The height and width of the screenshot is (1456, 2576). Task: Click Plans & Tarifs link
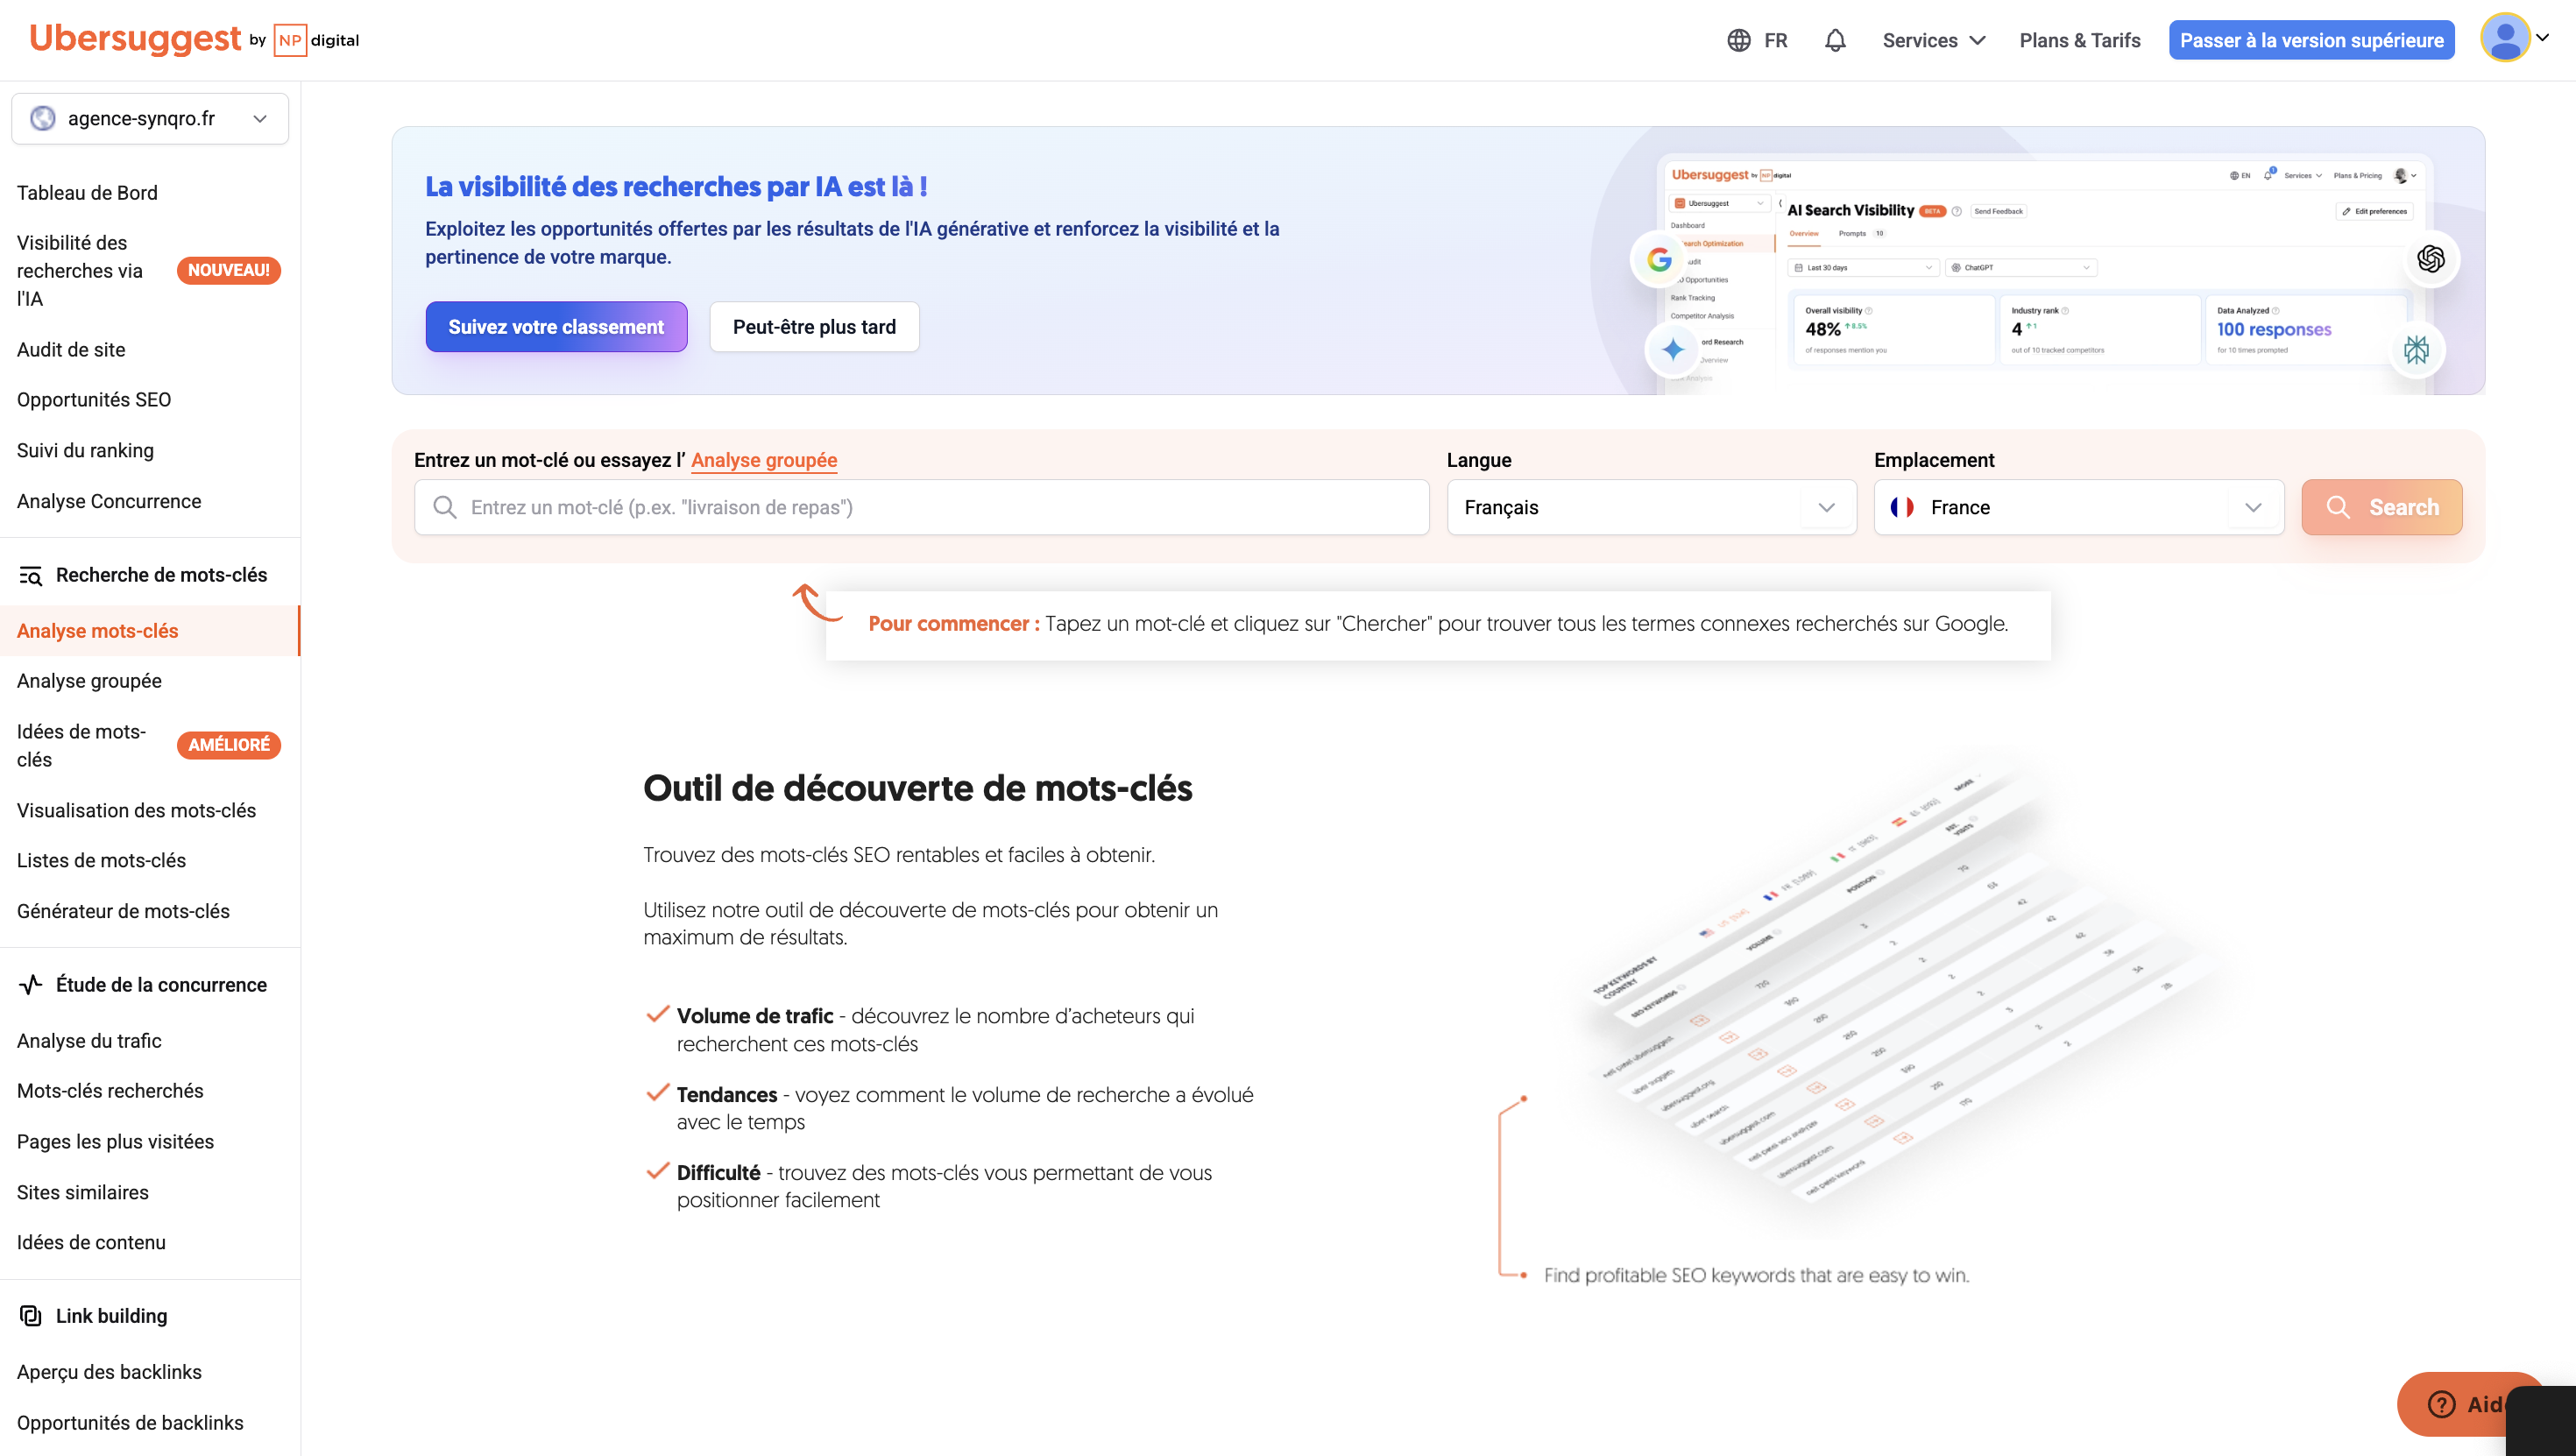(x=2080, y=40)
